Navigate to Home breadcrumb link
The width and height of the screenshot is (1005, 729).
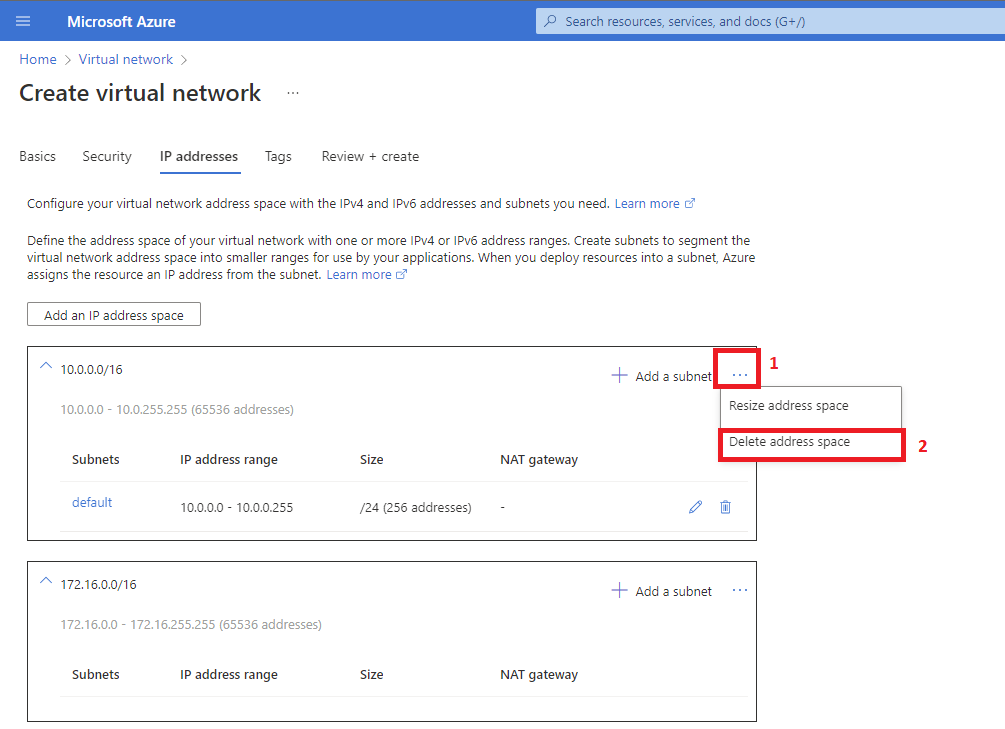pos(37,59)
